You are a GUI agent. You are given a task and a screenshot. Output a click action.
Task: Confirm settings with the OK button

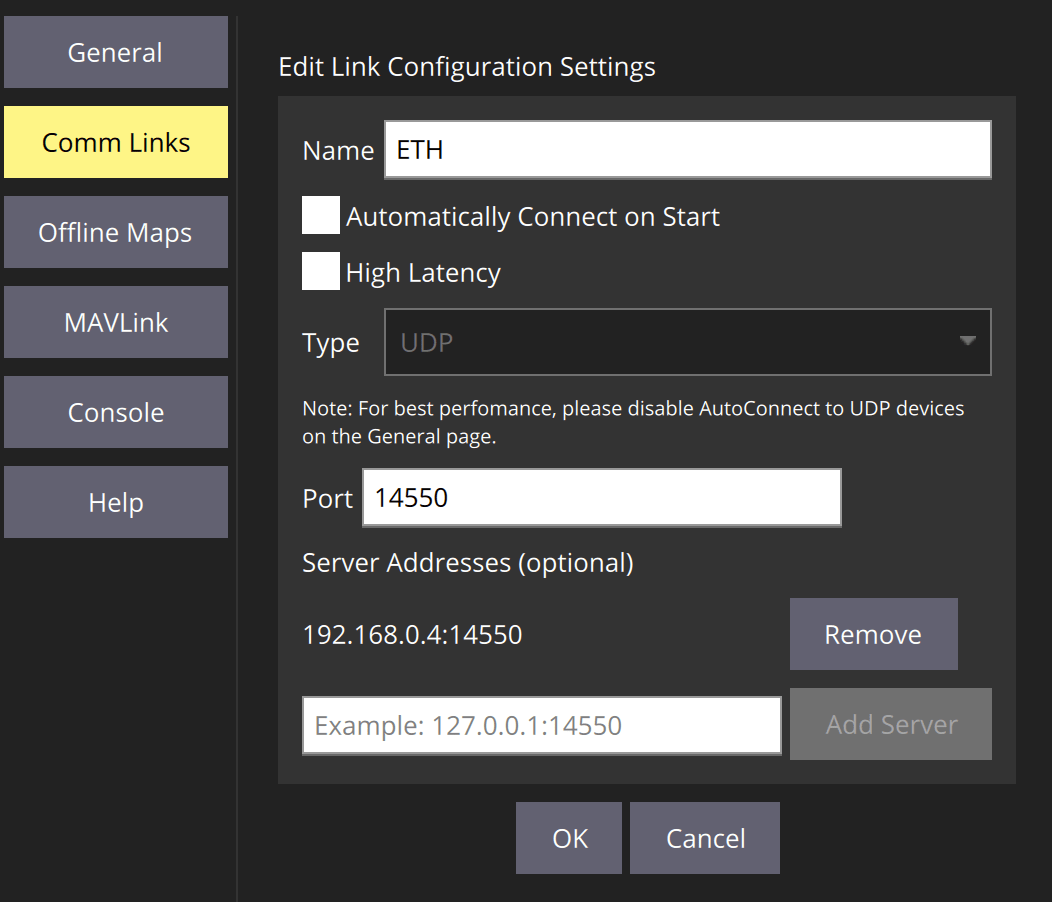point(568,837)
